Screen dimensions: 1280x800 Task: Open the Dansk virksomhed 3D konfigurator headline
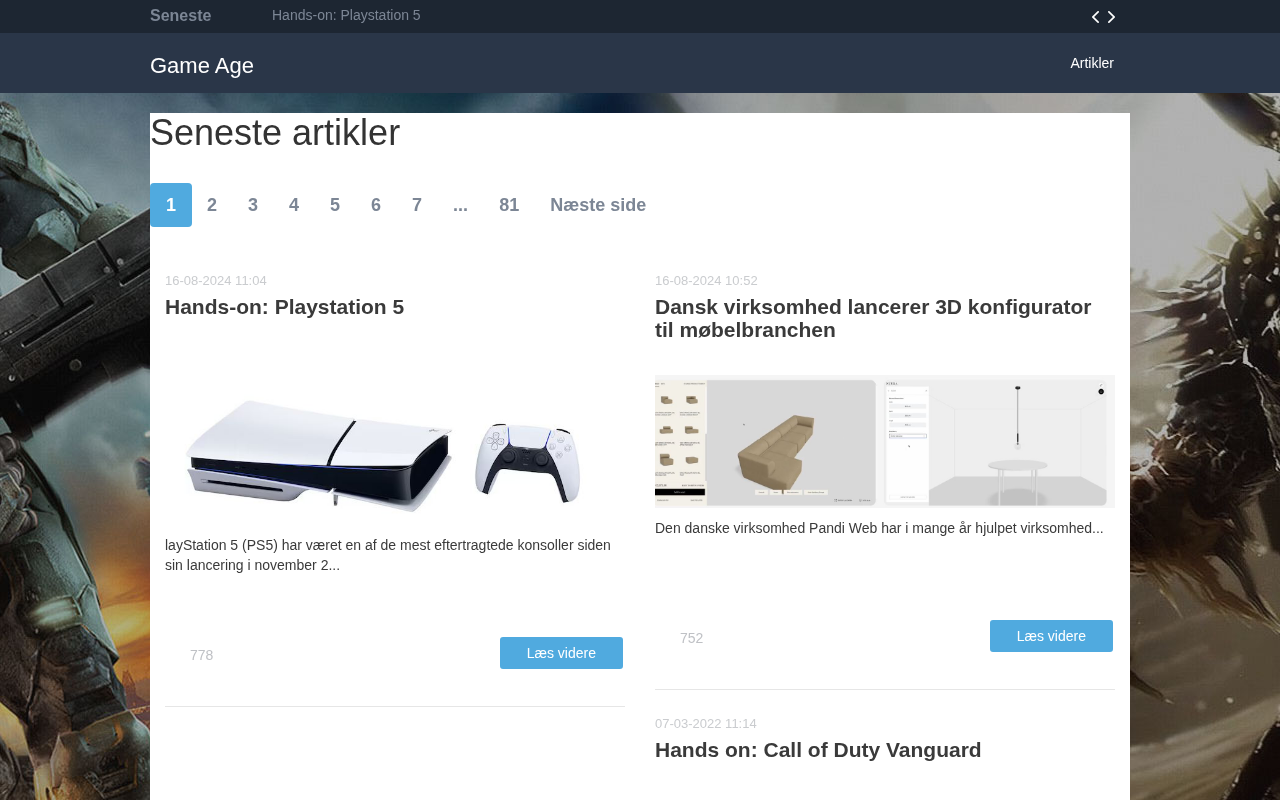pos(873,318)
